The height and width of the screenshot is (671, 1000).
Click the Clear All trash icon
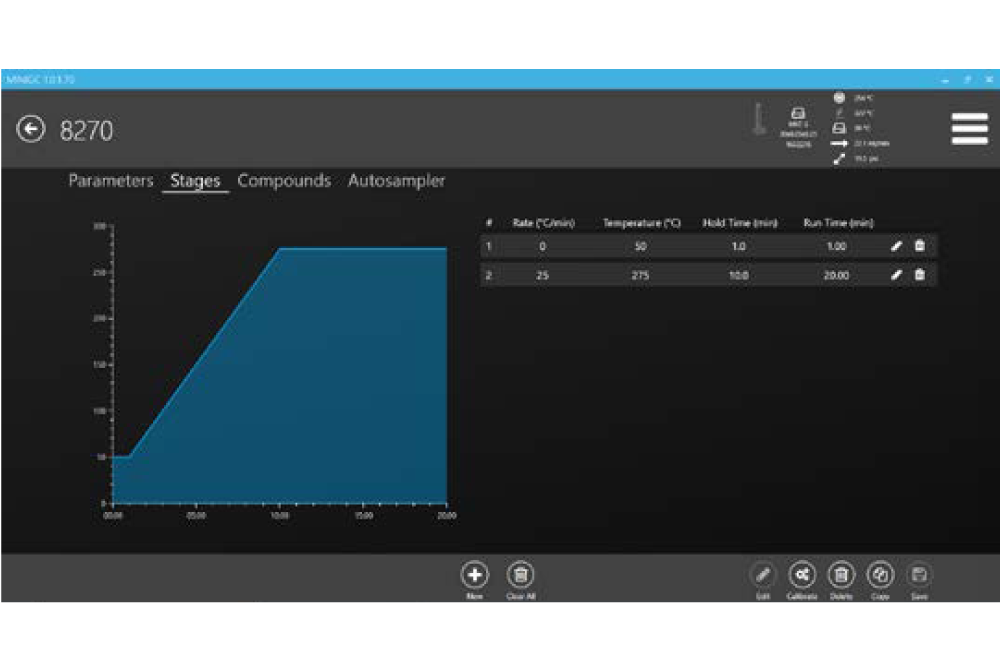(x=520, y=575)
